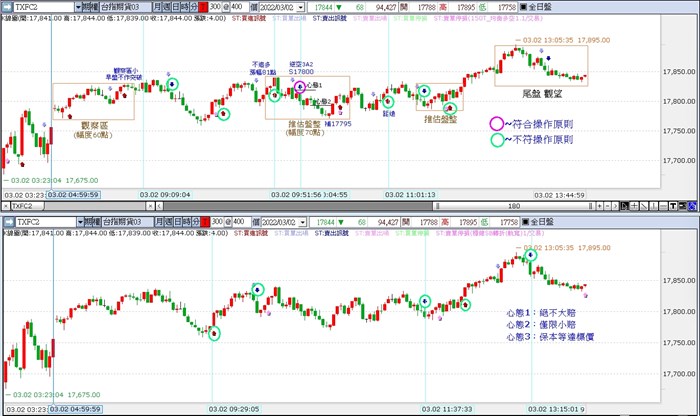Activate the crosshair tool

tap(634, 206)
